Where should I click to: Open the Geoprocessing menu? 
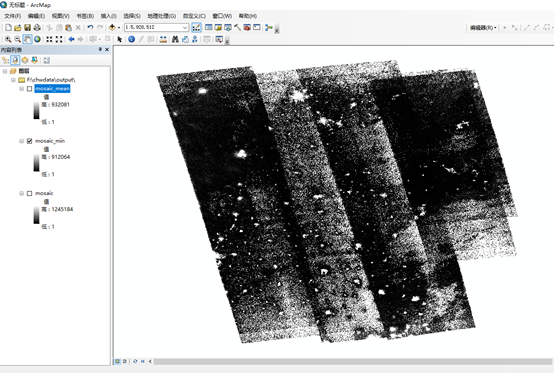click(161, 16)
